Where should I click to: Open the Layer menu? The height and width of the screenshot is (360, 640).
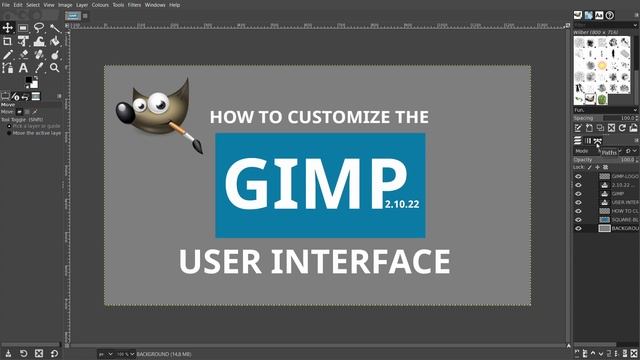(82, 5)
